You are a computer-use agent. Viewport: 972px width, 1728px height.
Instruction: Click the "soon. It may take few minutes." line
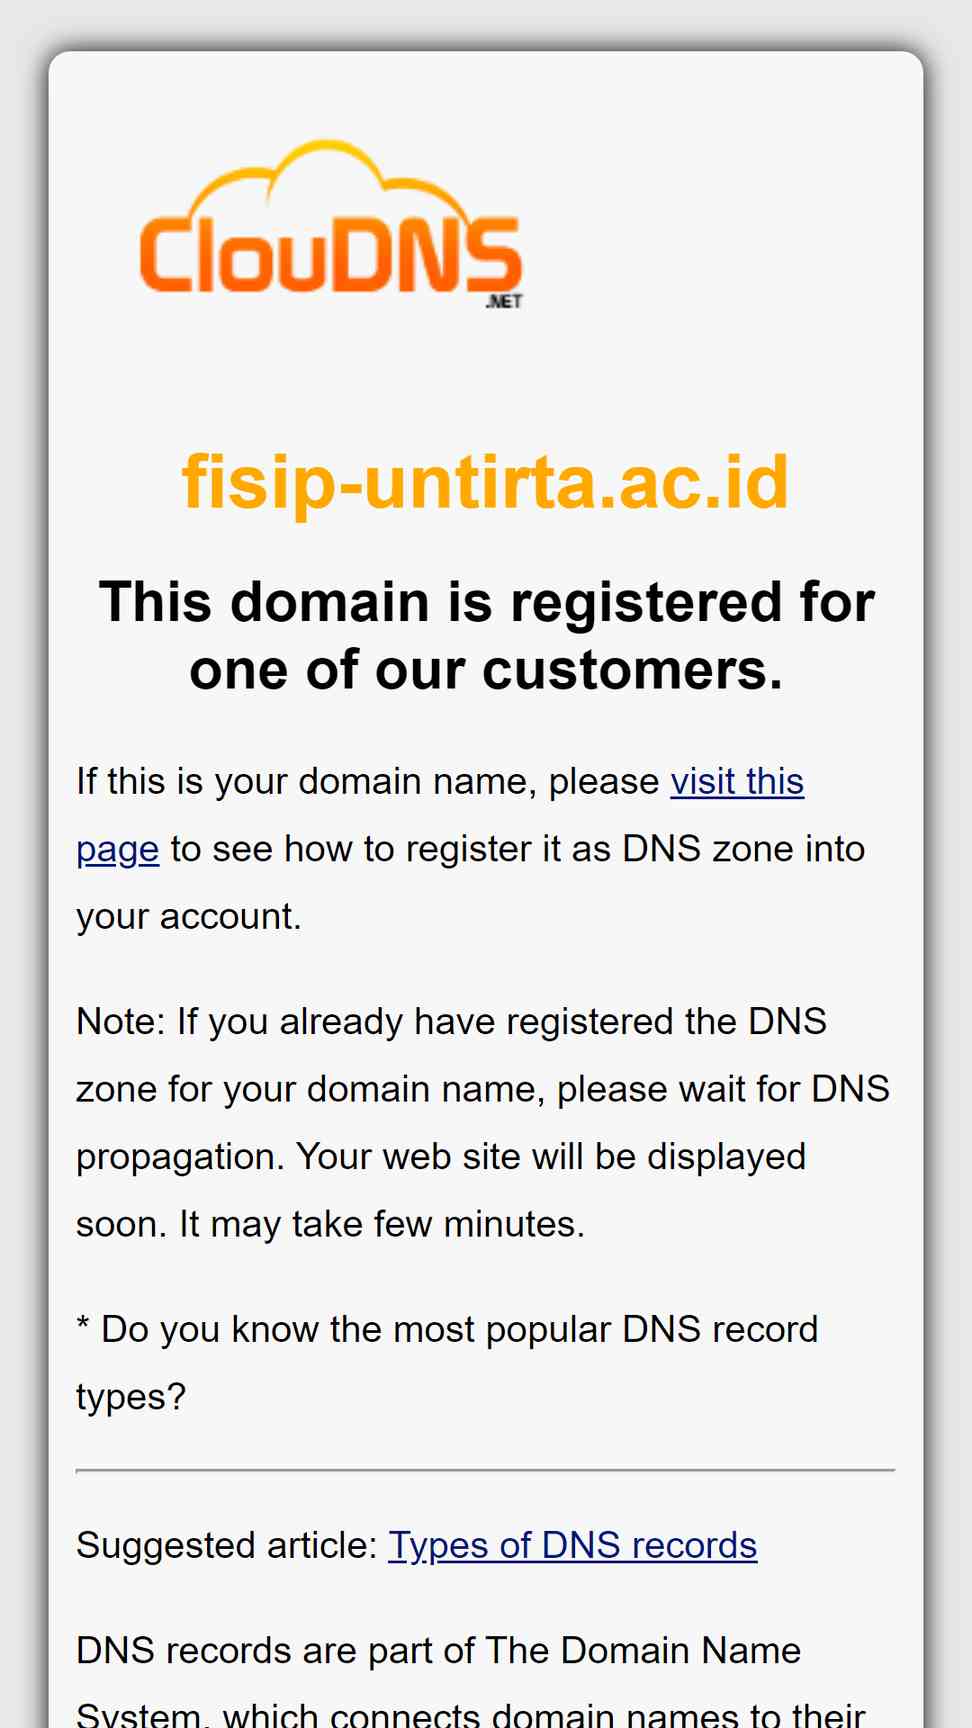point(331,1224)
